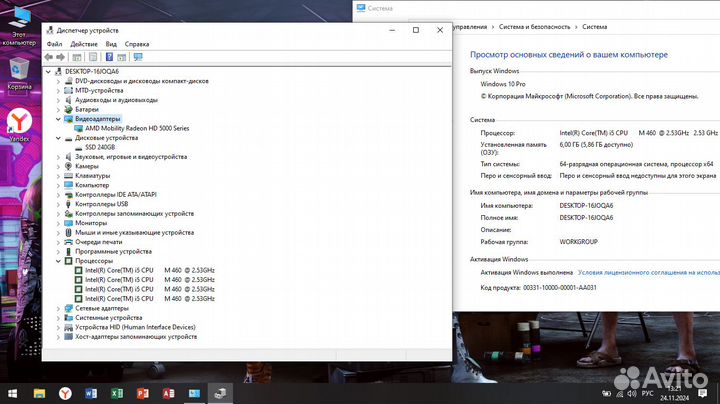Open Word from the taskbar
The height and width of the screenshot is (404, 720).
[91, 393]
